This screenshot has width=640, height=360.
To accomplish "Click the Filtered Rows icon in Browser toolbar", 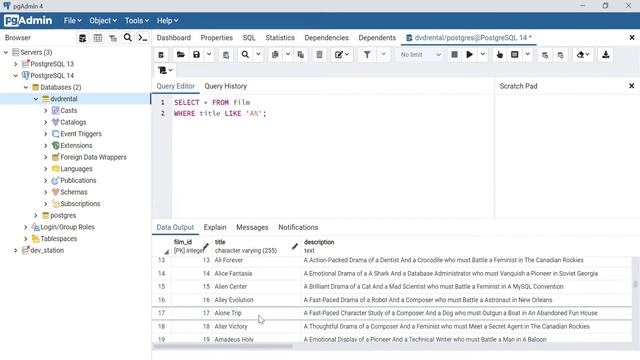I will coord(113,38).
